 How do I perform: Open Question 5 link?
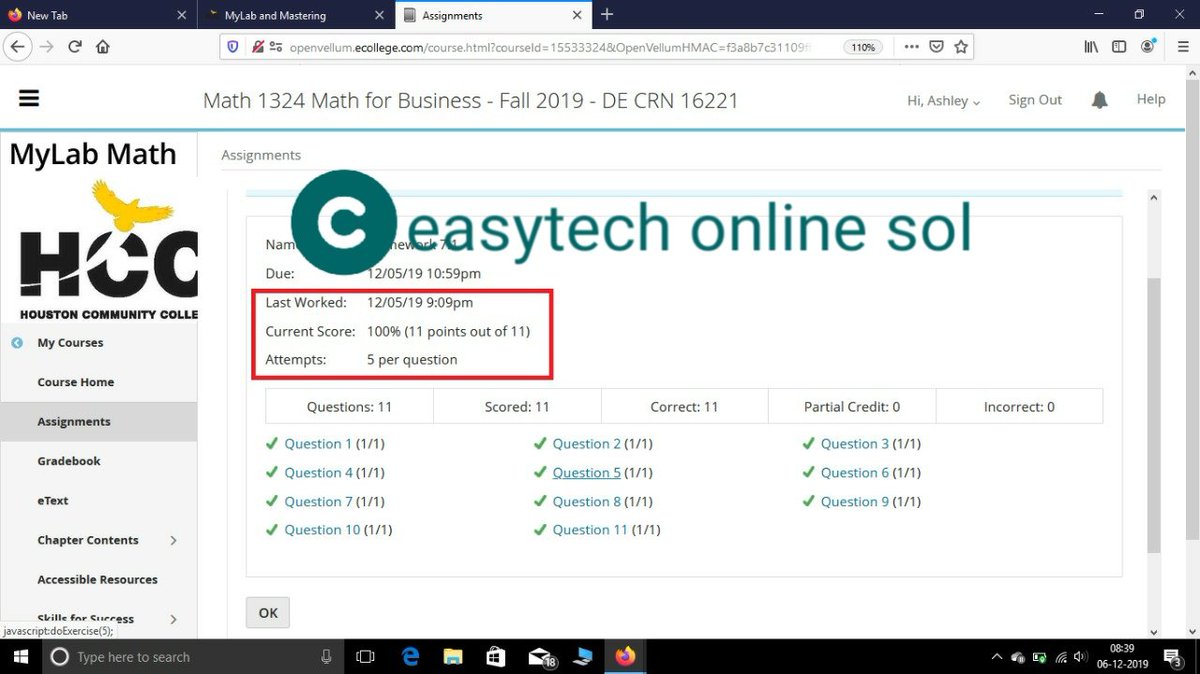pyautogui.click(x=587, y=473)
